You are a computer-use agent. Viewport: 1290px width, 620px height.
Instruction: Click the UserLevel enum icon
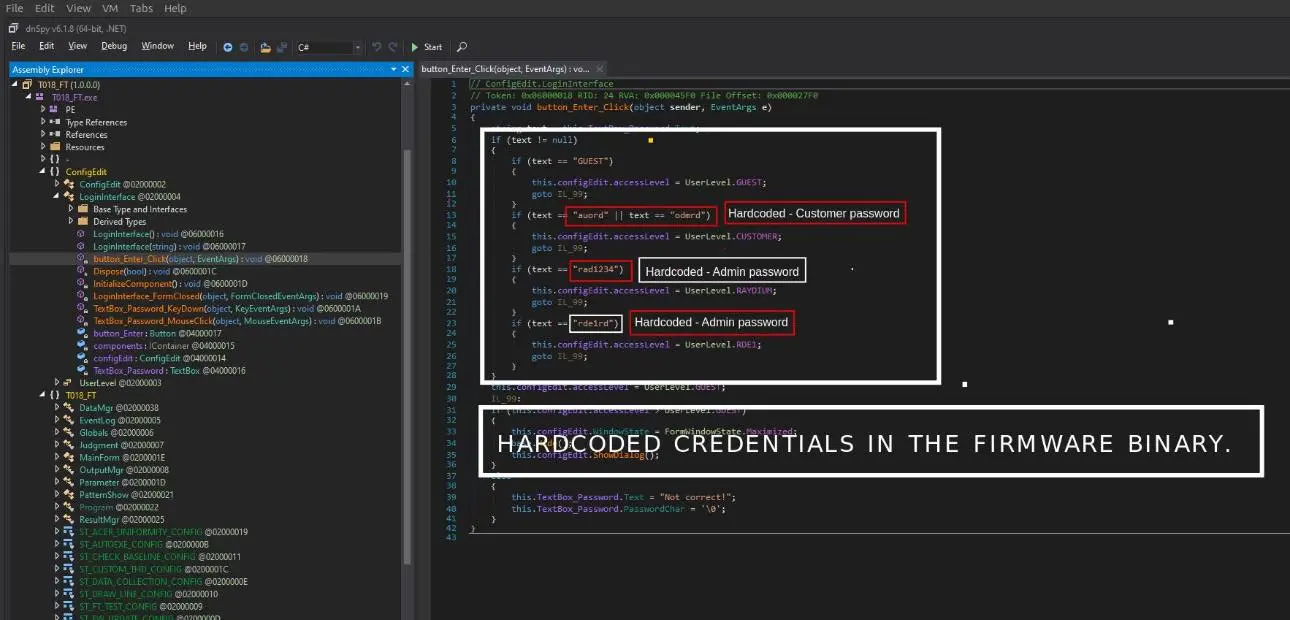(69, 383)
